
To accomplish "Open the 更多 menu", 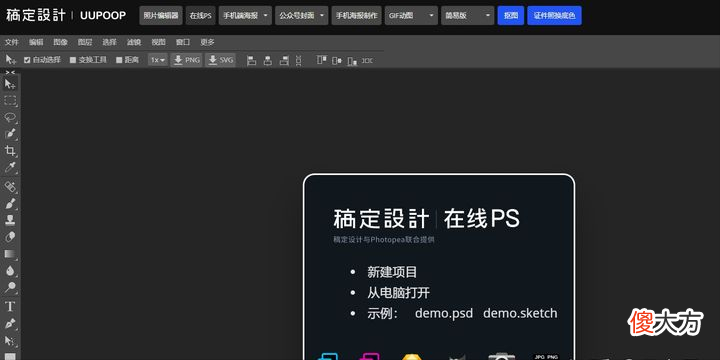I will click(207, 42).
